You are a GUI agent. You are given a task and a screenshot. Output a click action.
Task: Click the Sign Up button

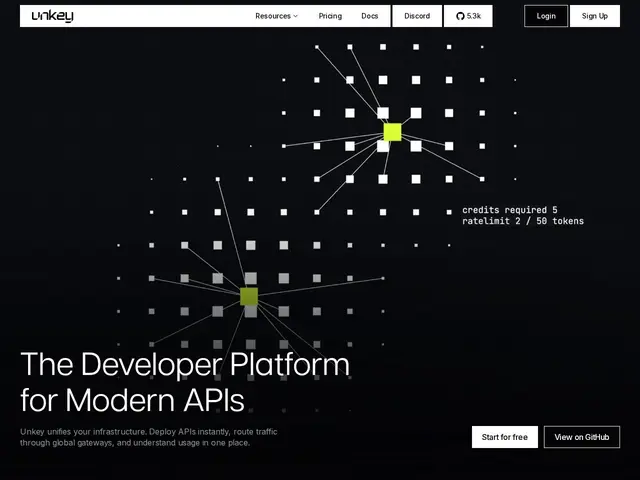coord(595,16)
